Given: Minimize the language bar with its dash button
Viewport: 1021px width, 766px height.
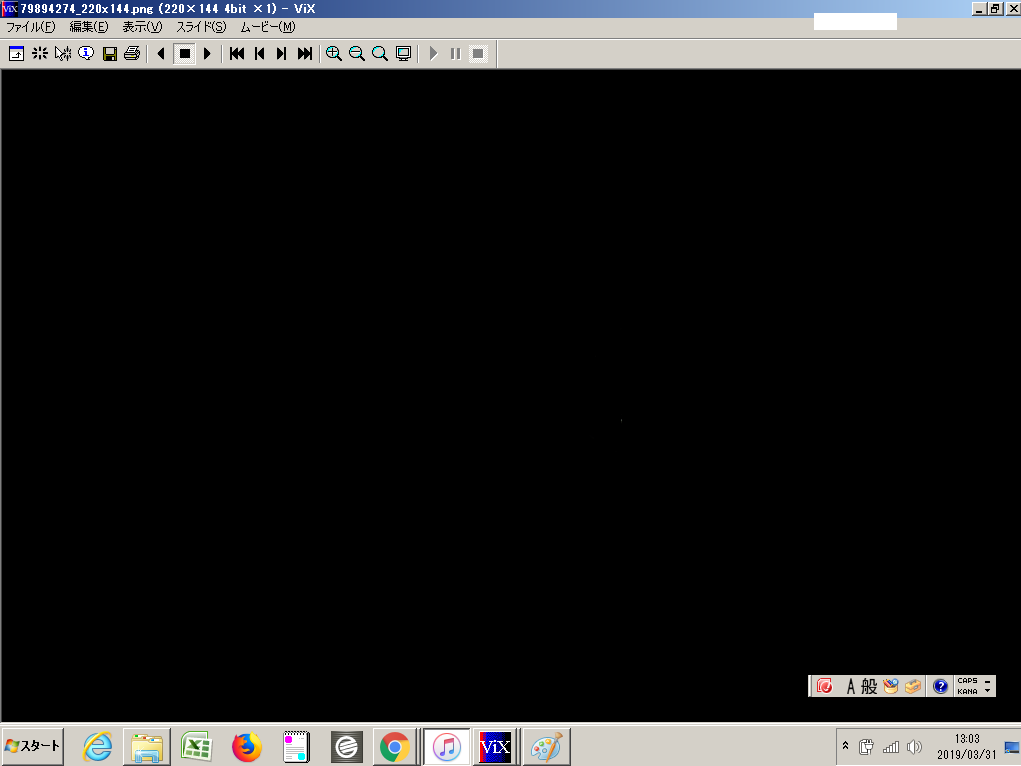Looking at the screenshot, I should coord(988,681).
